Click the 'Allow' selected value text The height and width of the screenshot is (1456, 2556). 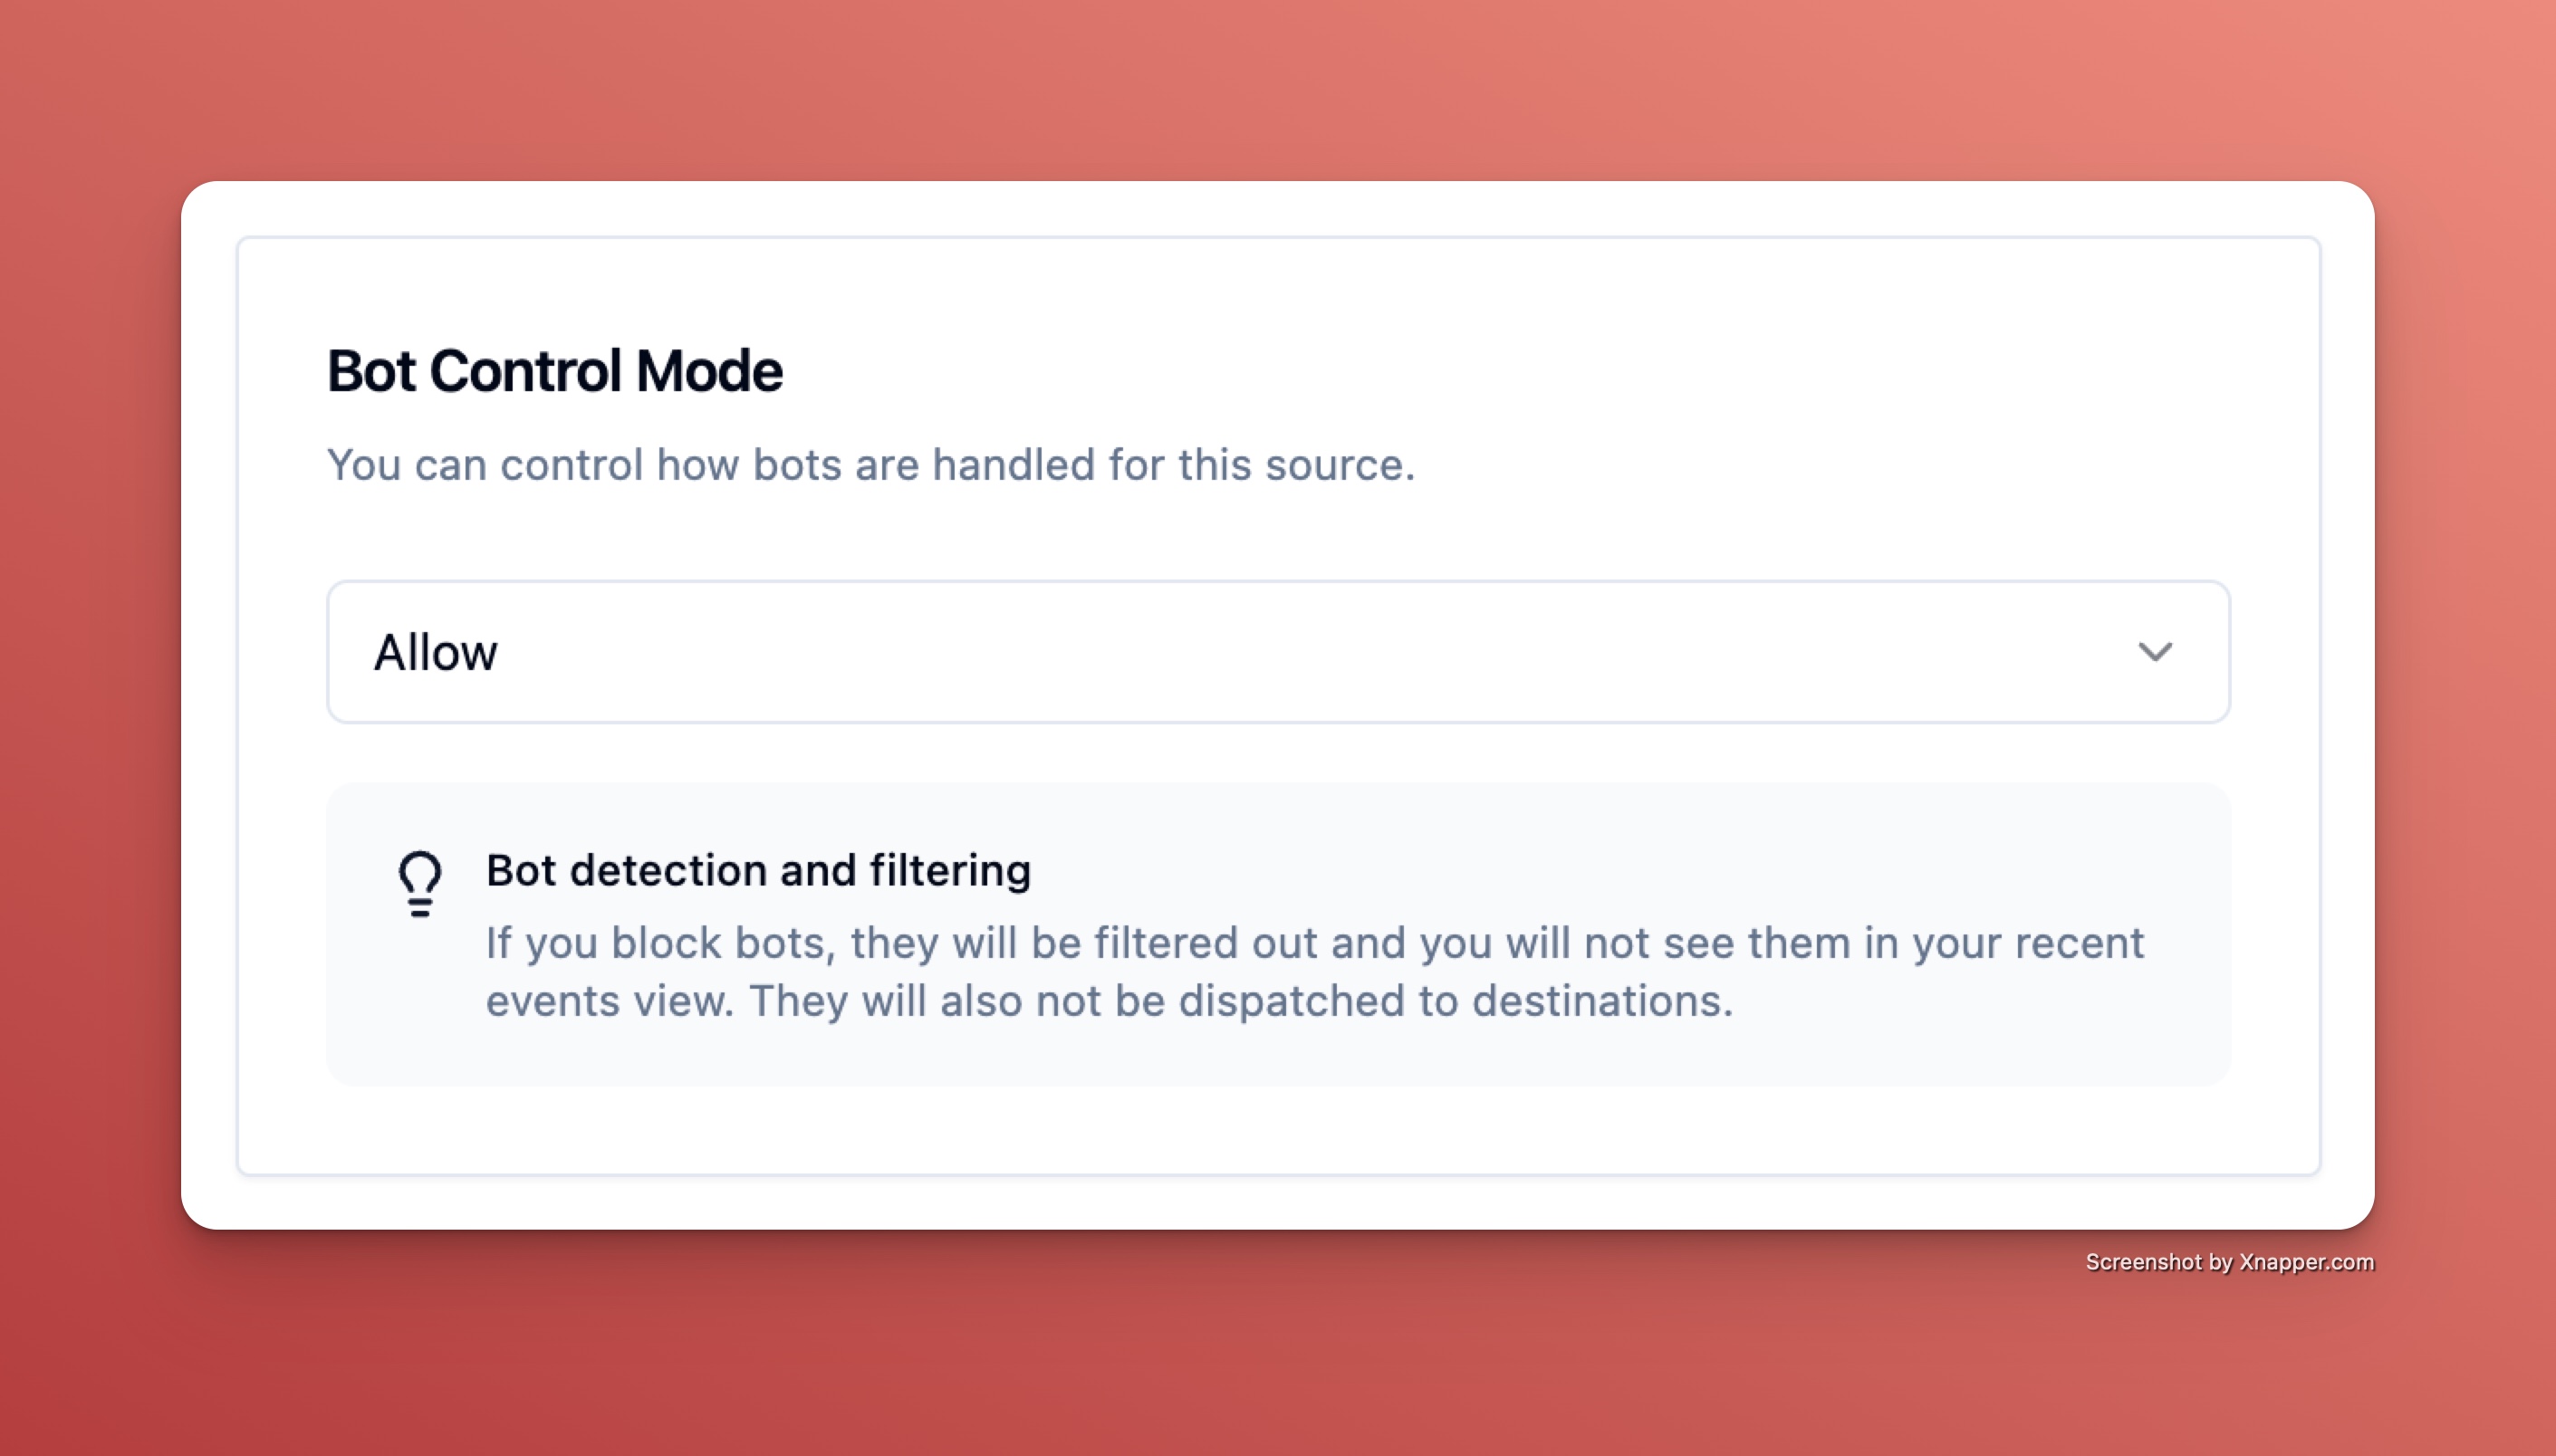435,653
